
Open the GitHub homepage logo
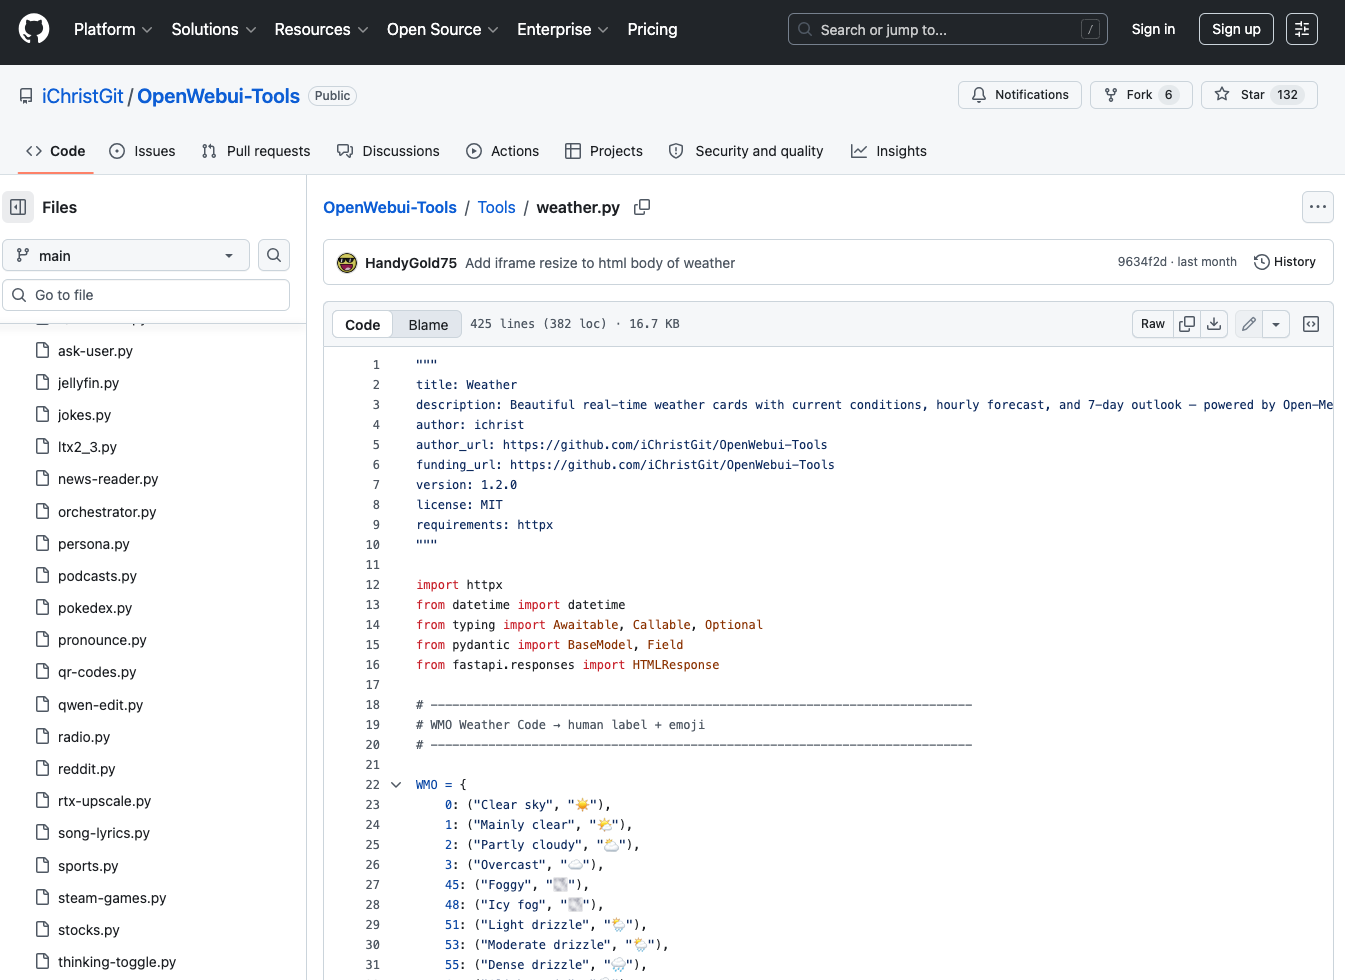[x=34, y=29]
